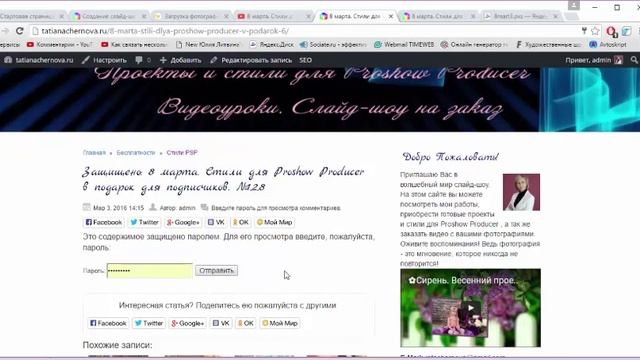Close the active 8 марта tab
640x360 pixels.
pyautogui.click(x=391, y=16)
